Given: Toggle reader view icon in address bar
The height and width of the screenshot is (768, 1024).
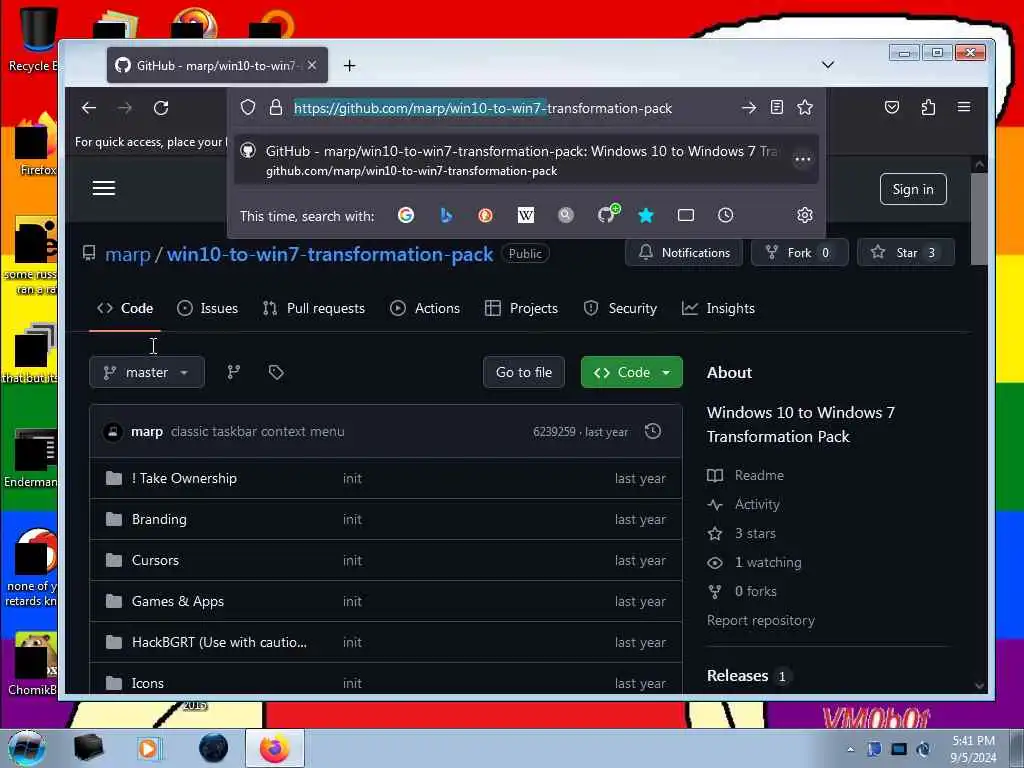Looking at the screenshot, I should (x=776, y=107).
